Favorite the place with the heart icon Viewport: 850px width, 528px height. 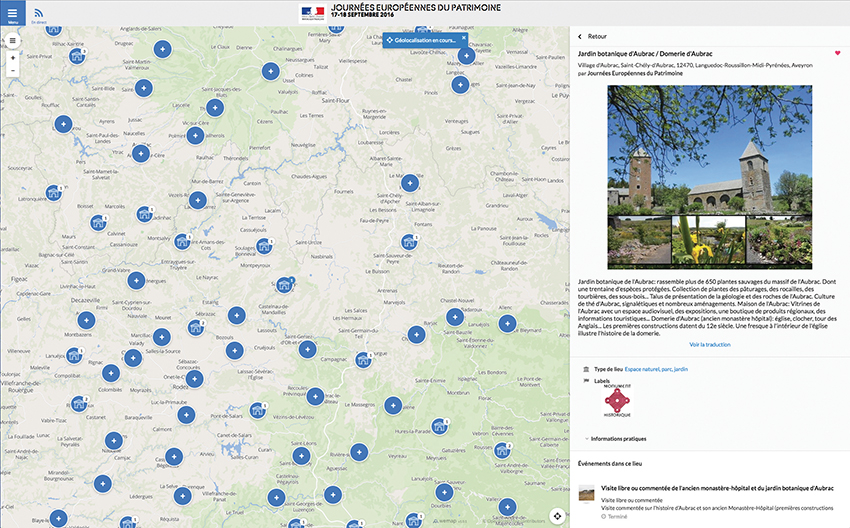838,53
